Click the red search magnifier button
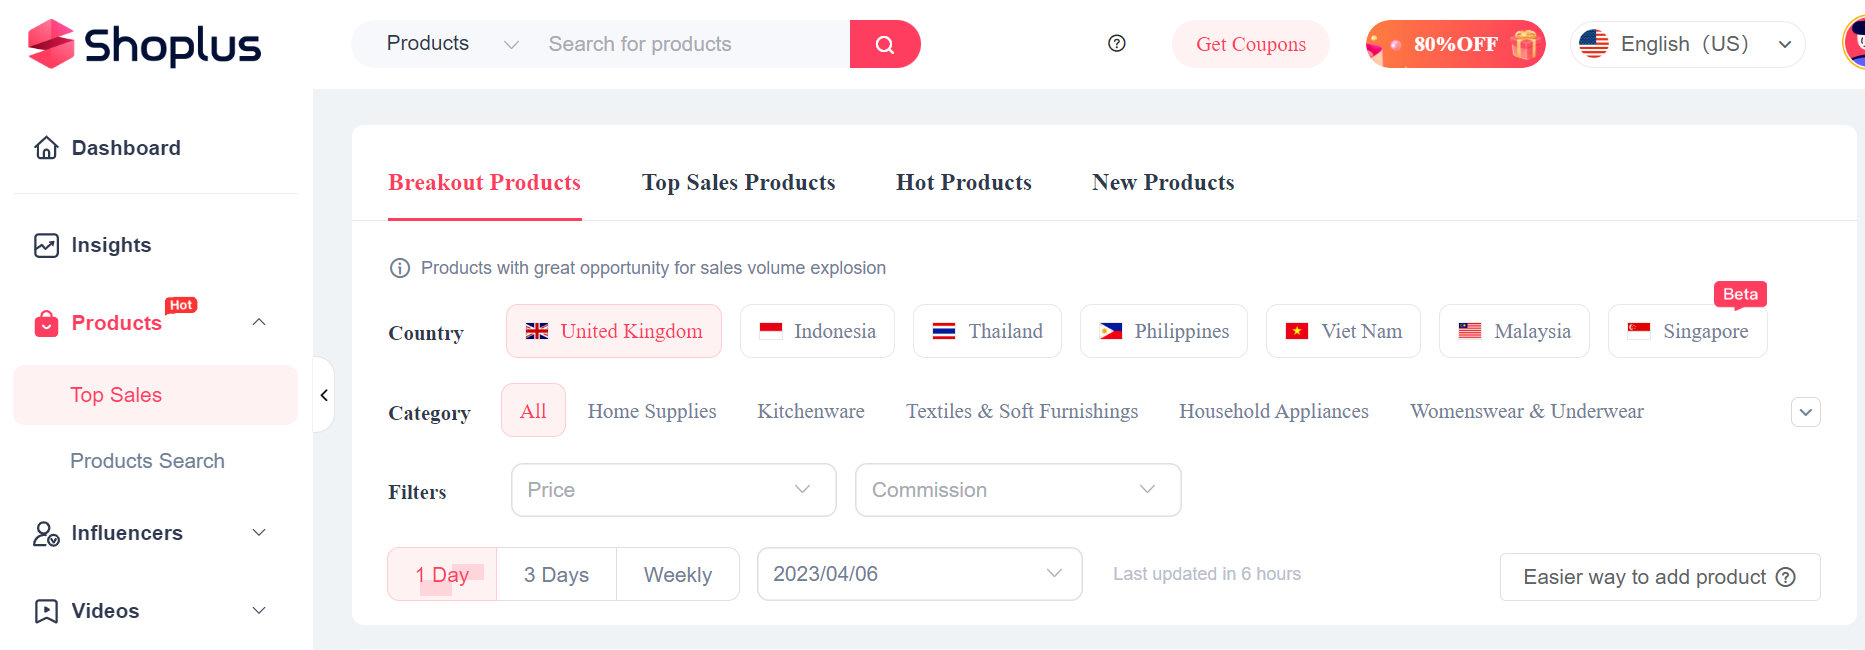 coord(884,44)
